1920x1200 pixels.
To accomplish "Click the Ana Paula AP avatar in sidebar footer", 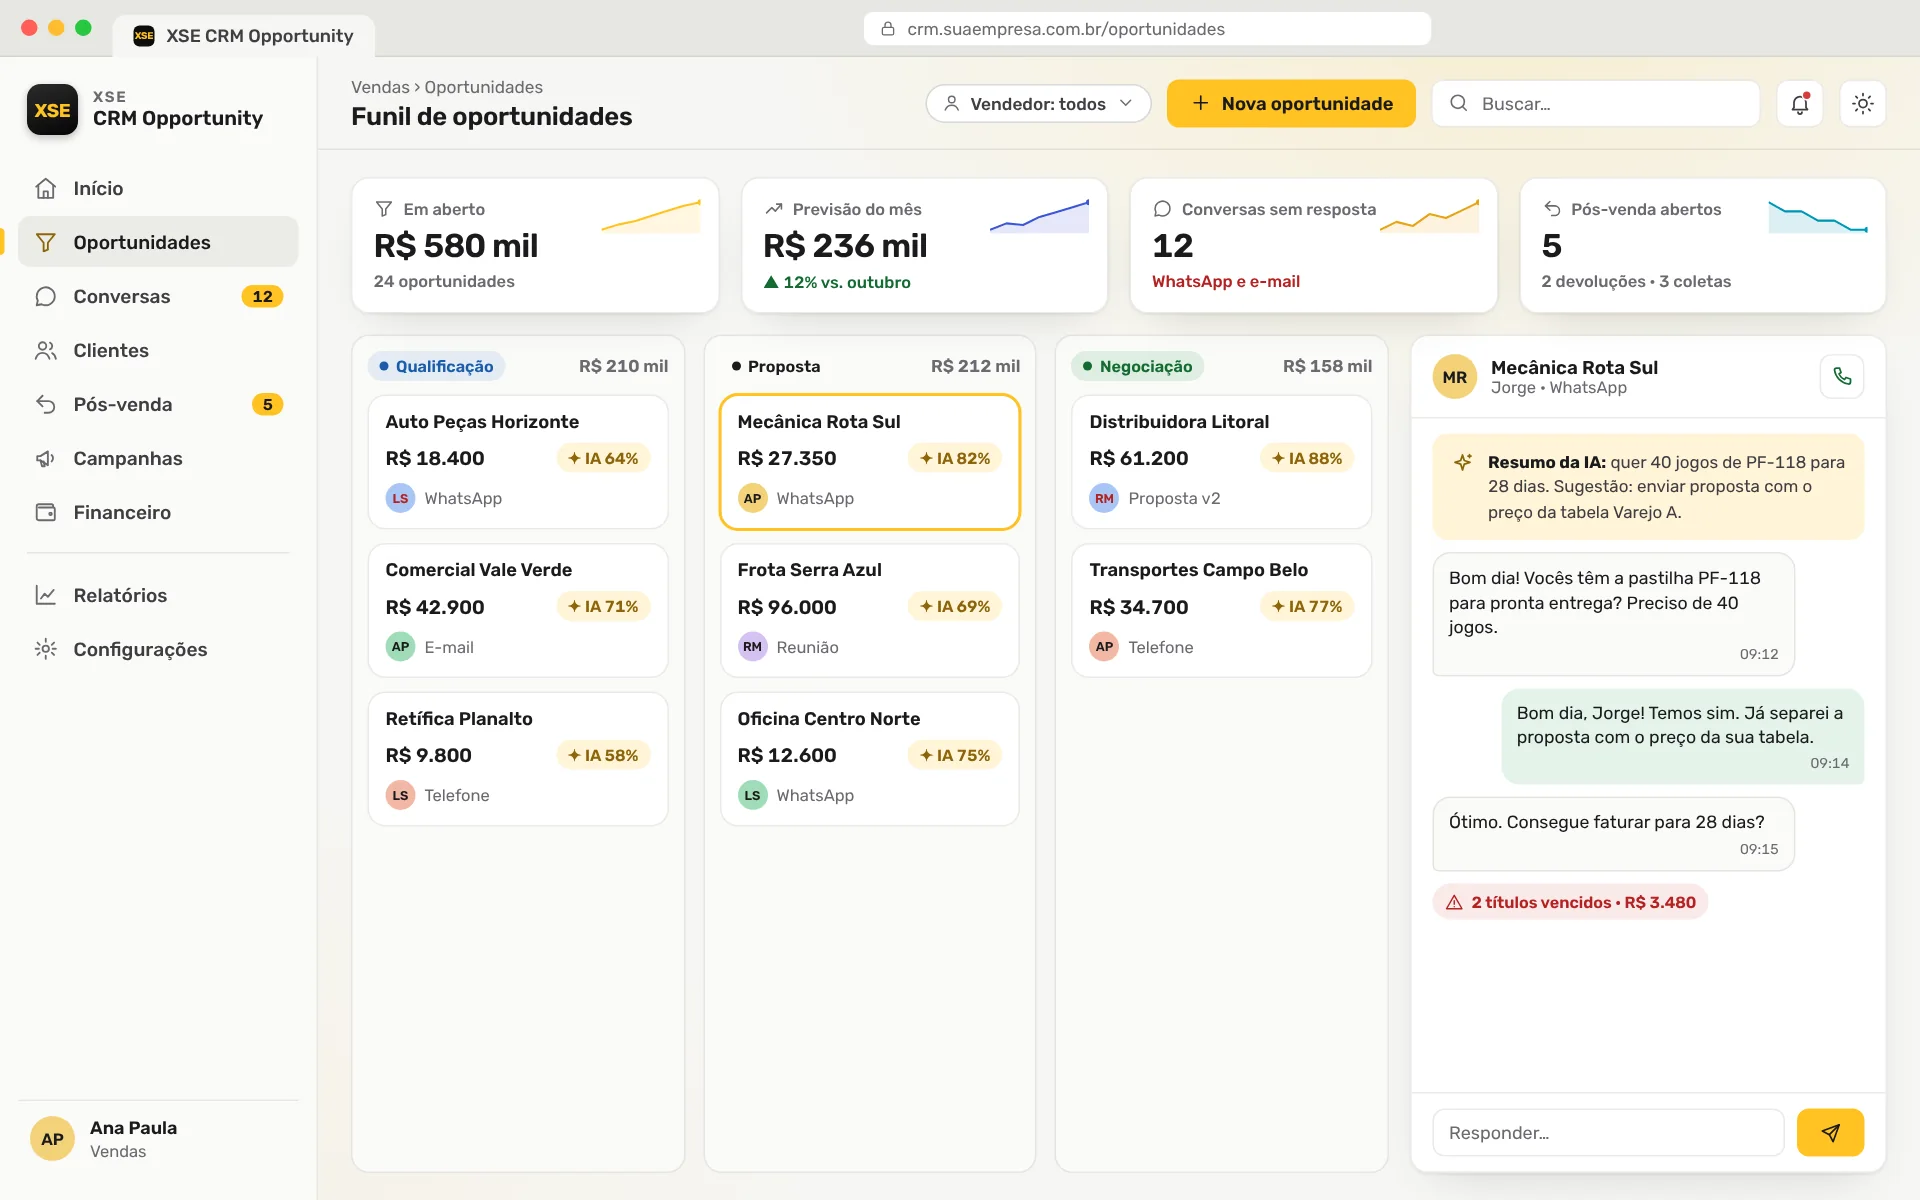I will pyautogui.click(x=52, y=1139).
